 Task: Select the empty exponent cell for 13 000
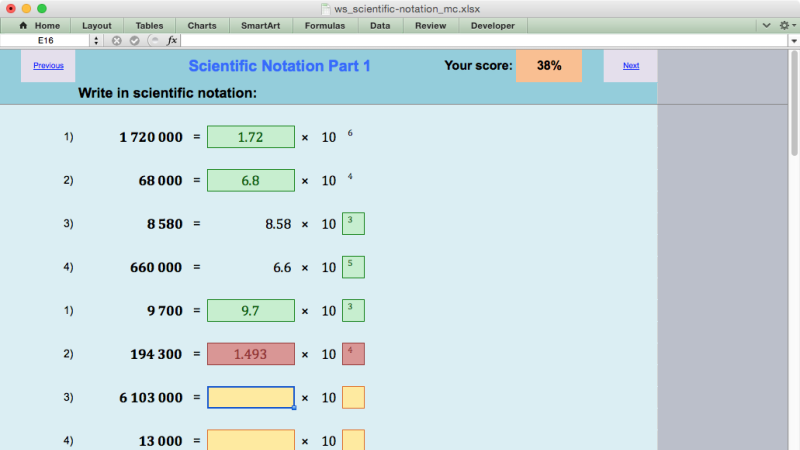click(353, 440)
